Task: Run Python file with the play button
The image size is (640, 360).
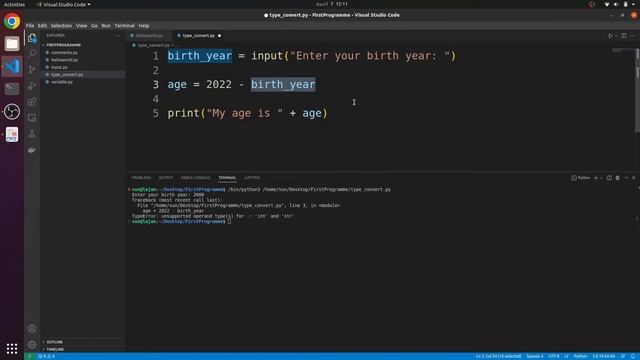Action: (610, 36)
